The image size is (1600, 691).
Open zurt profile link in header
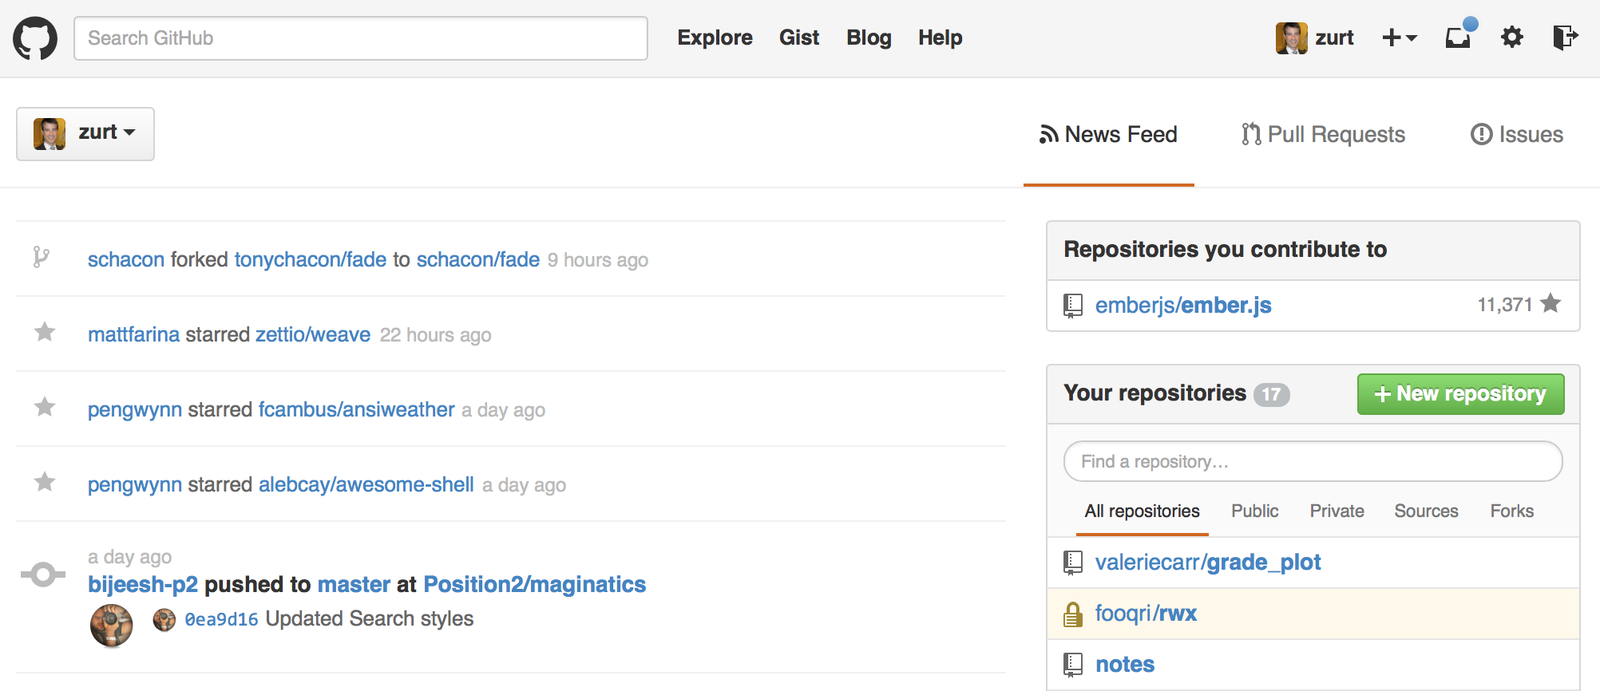coord(1334,38)
